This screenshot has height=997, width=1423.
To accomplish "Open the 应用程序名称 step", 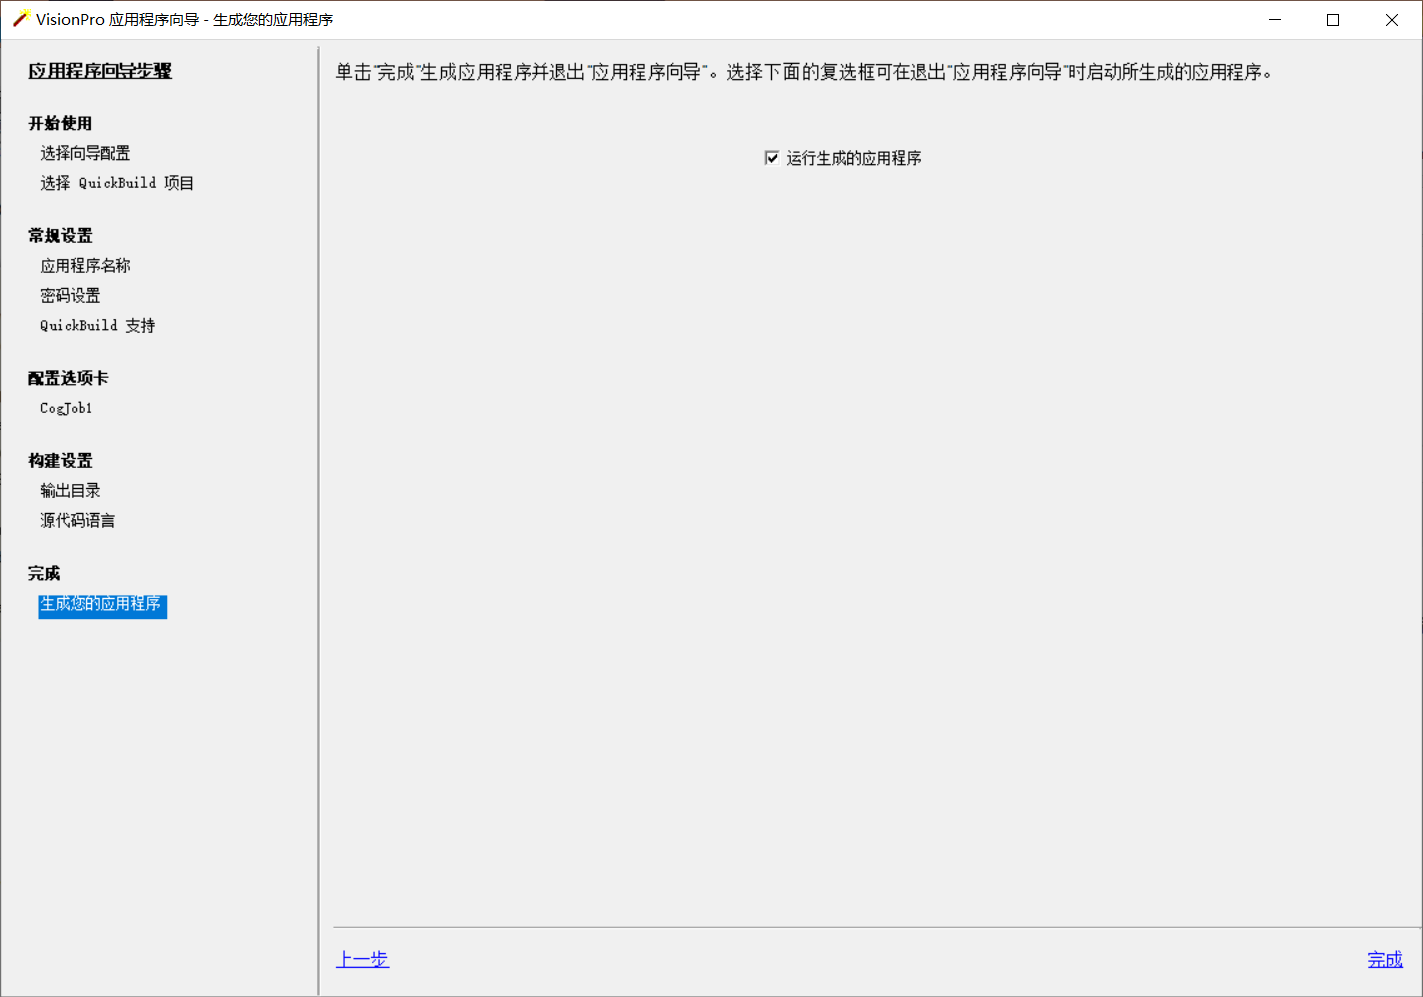I will (x=85, y=265).
